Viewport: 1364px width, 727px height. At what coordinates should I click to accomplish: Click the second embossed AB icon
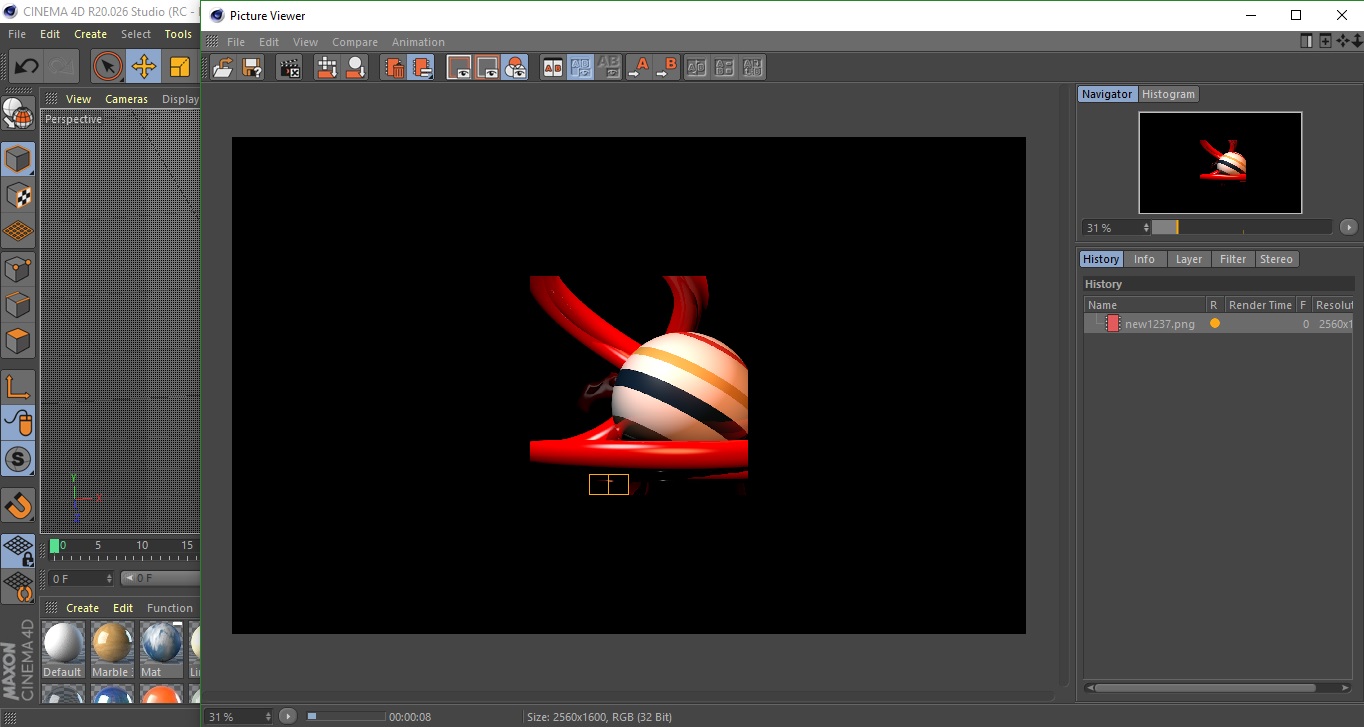725,68
